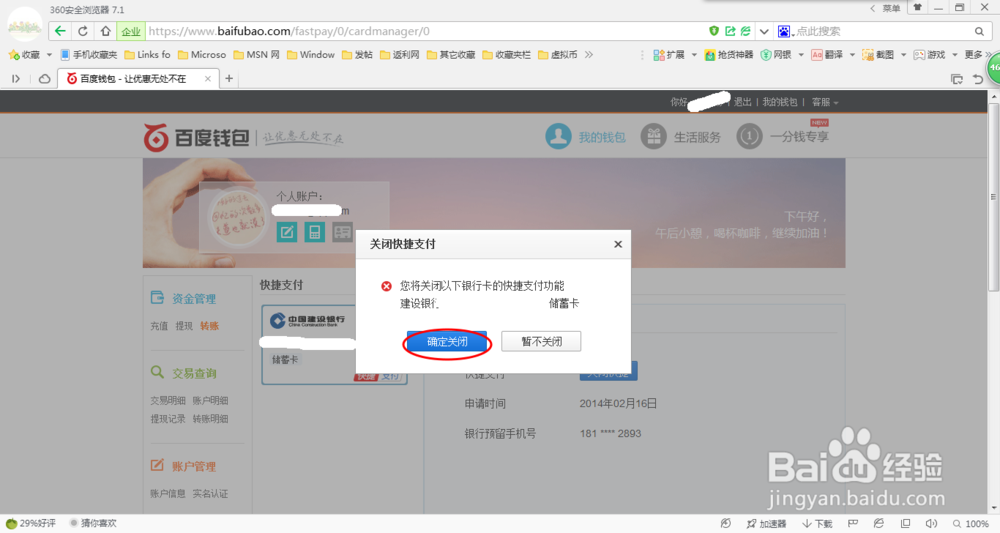
Task: Click the 加速器 status bar item
Action: 766,523
